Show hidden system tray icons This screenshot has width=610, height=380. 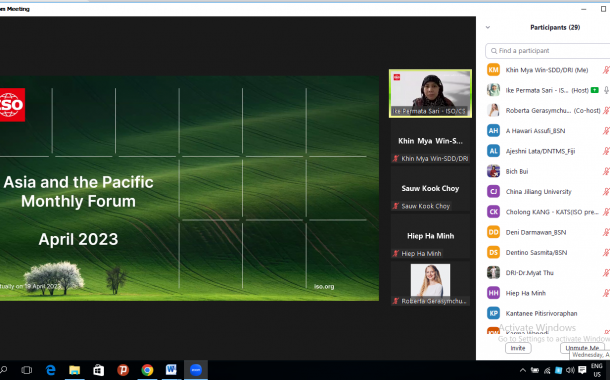pos(522,370)
